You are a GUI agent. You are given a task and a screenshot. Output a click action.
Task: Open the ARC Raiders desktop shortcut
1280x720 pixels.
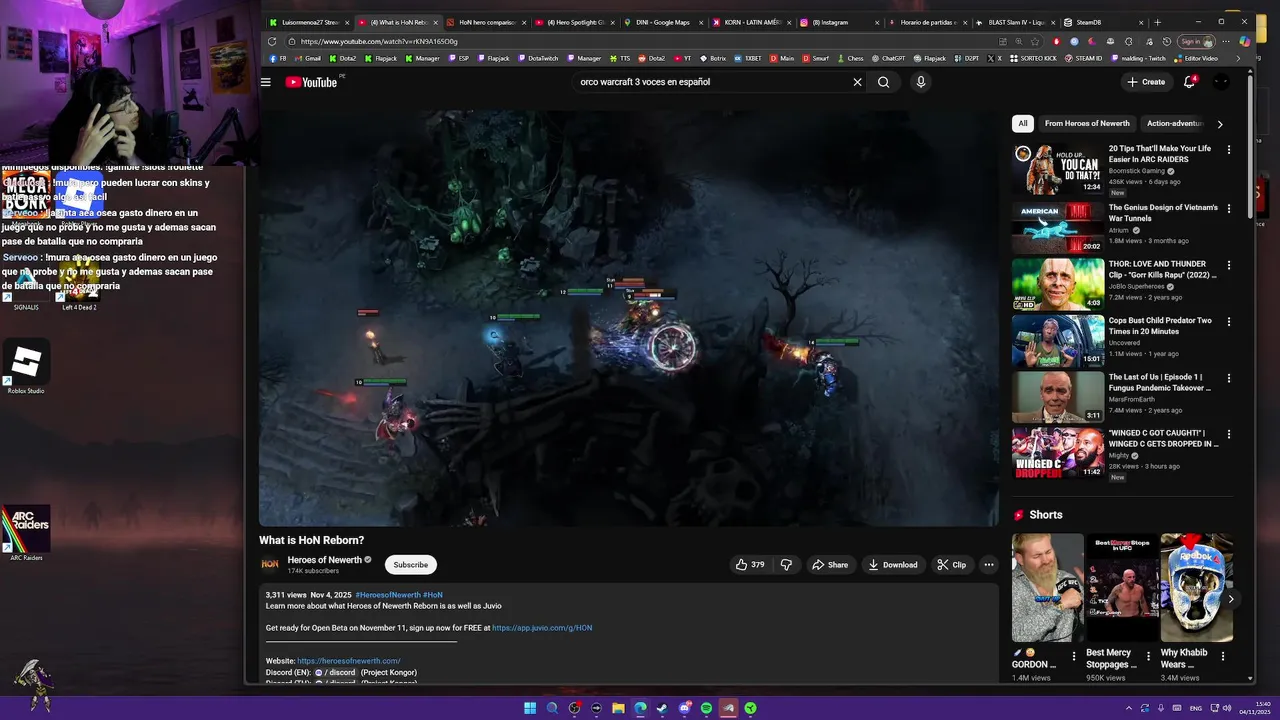click(26, 533)
